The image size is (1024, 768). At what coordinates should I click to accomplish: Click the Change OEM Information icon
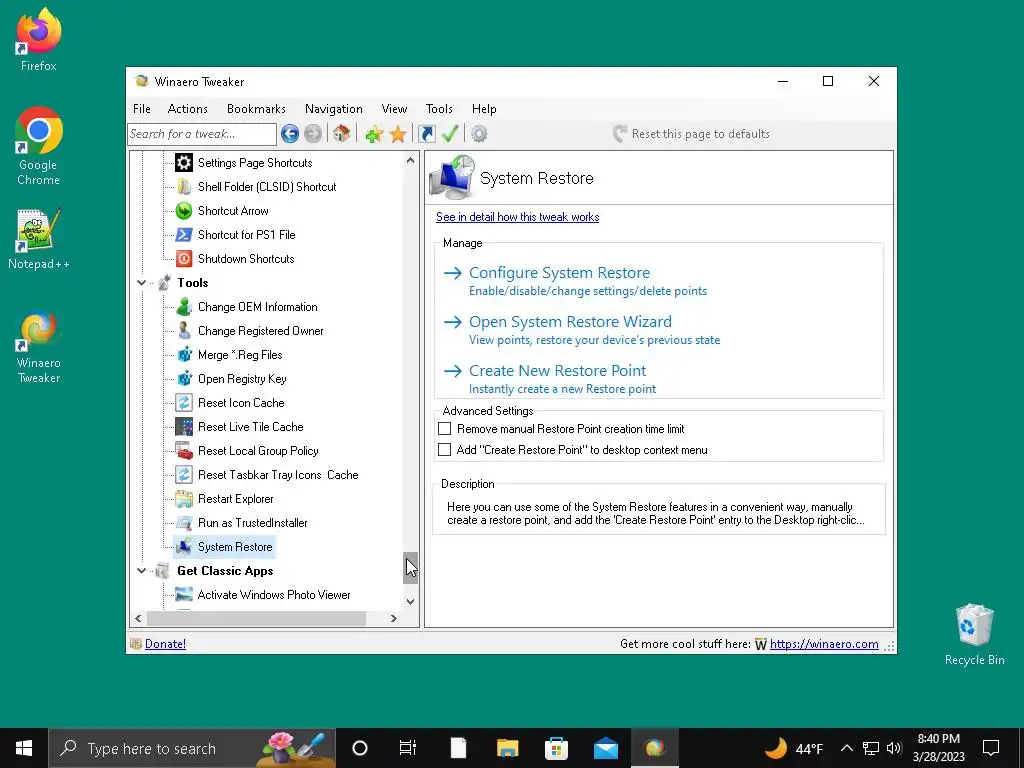click(184, 307)
